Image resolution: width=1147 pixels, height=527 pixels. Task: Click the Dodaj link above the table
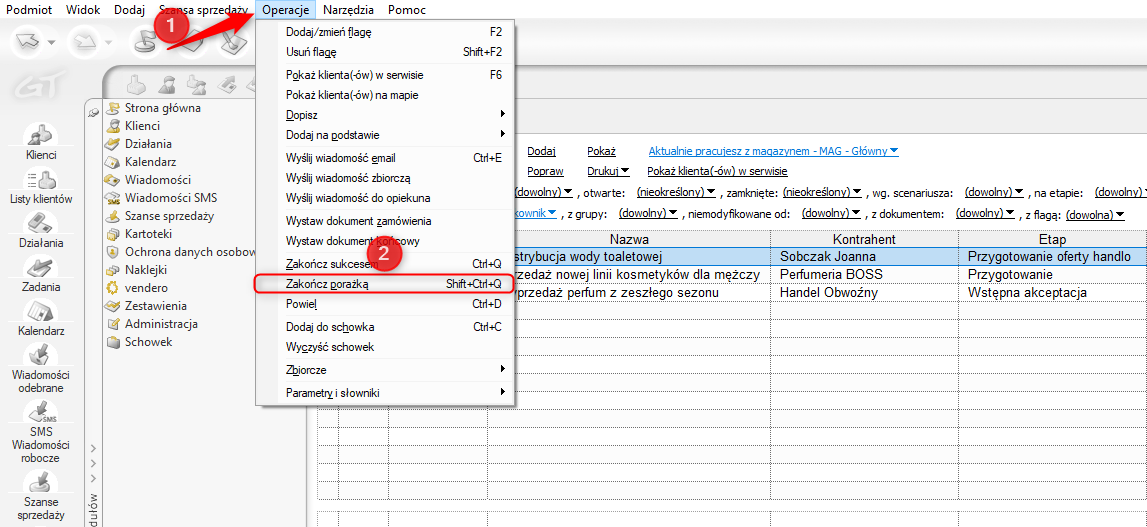pos(541,151)
